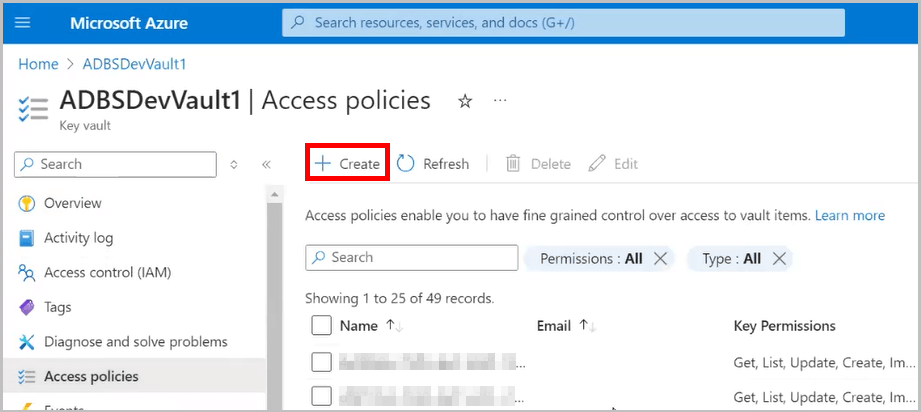Check the second access policy row

point(321,396)
